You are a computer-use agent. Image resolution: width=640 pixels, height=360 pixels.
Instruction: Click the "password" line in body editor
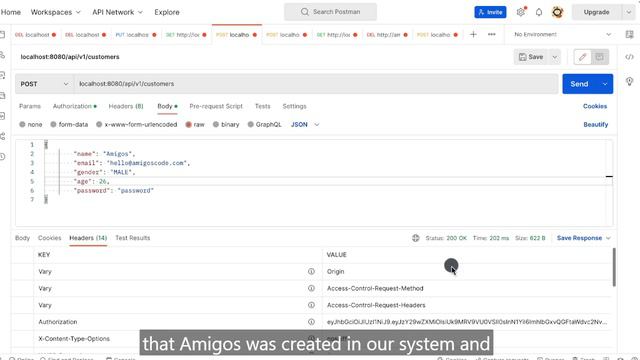coord(113,191)
